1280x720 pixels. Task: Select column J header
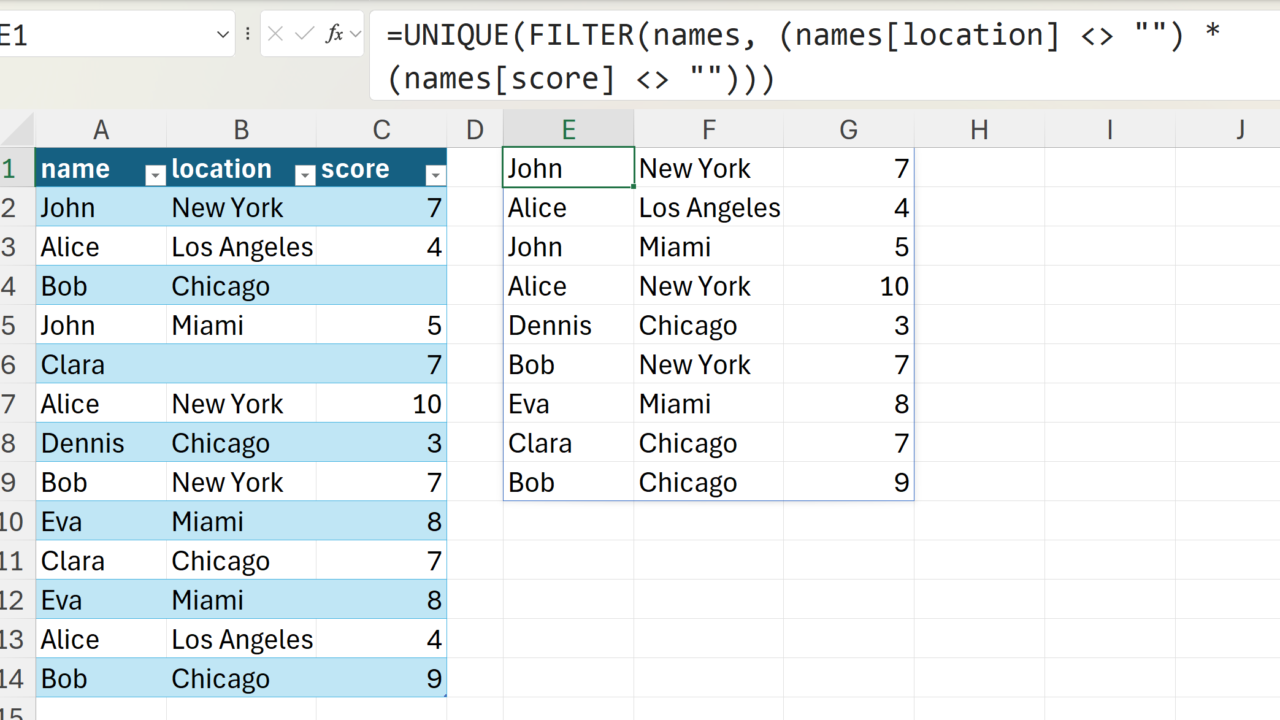click(1240, 129)
